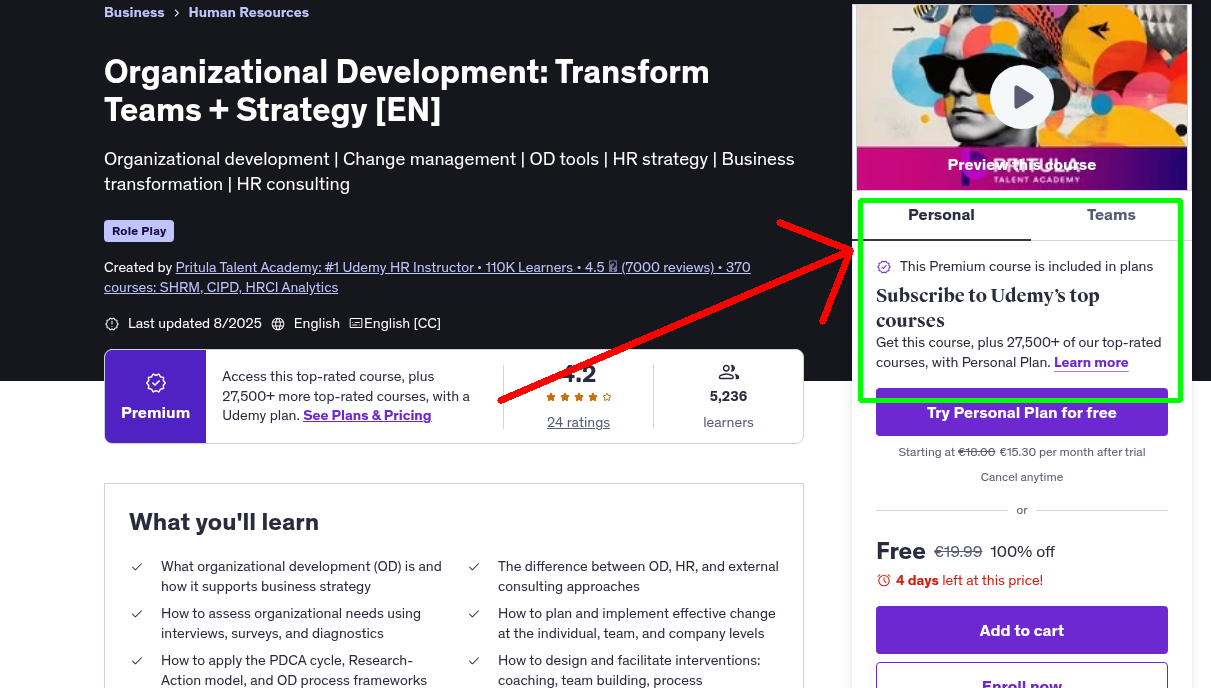The height and width of the screenshot is (688, 1211).
Task: Click the learners people icon
Action: click(728, 373)
